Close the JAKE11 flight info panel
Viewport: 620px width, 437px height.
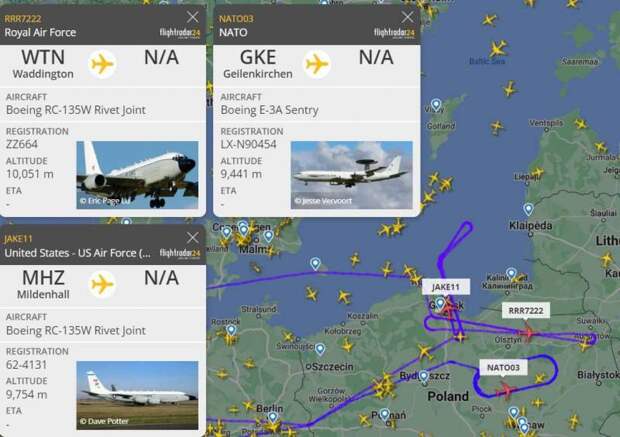[193, 237]
